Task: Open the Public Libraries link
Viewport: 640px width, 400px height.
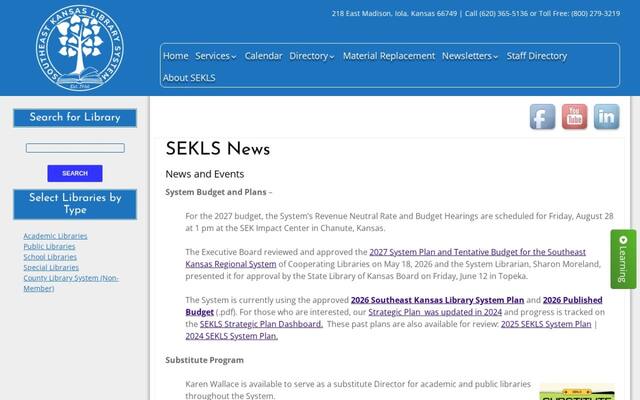Action: [49, 247]
